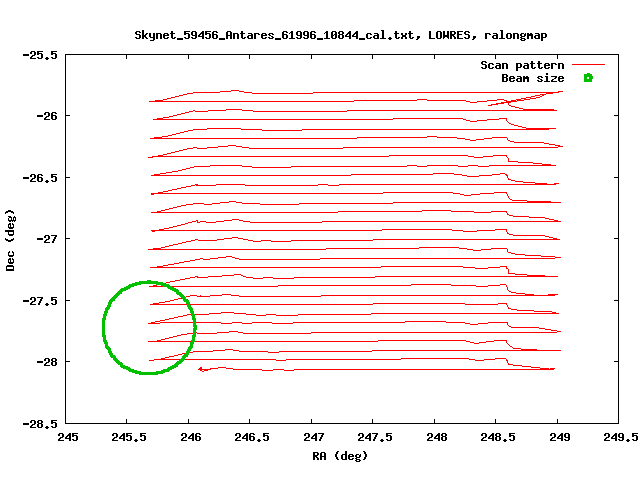Click the -27 tick label on Dec axis
640x480 pixels.
(47, 239)
